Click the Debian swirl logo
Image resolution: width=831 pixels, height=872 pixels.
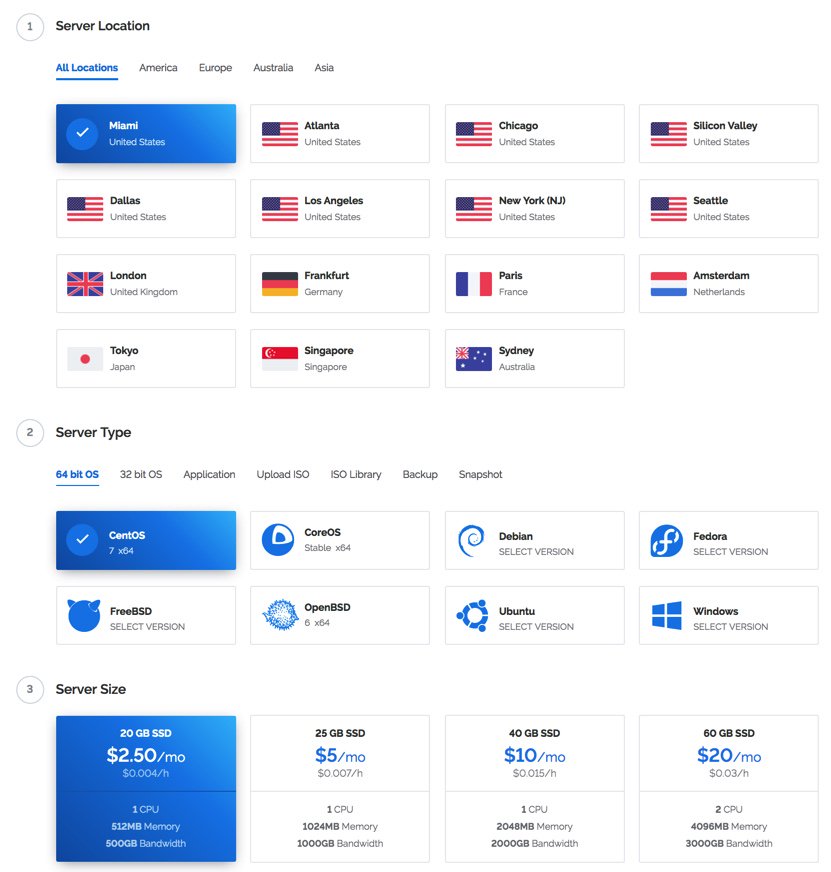click(471, 541)
